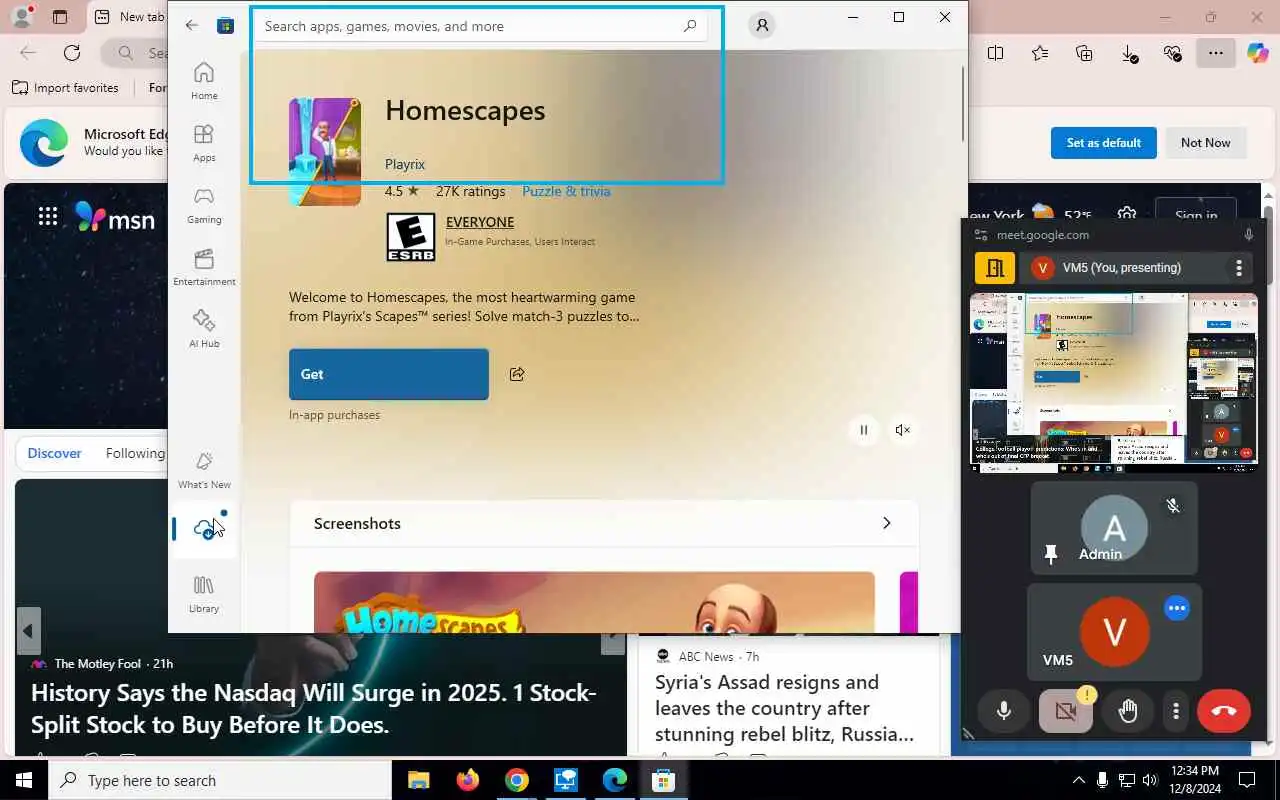Unmute the Homescapes trailer audio
The height and width of the screenshot is (800, 1280).
coord(903,430)
